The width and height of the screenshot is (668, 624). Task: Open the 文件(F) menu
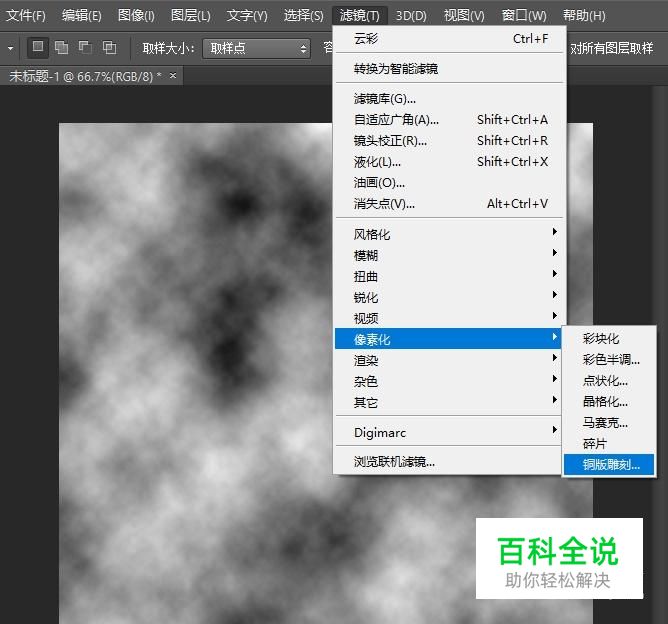click(x=26, y=16)
